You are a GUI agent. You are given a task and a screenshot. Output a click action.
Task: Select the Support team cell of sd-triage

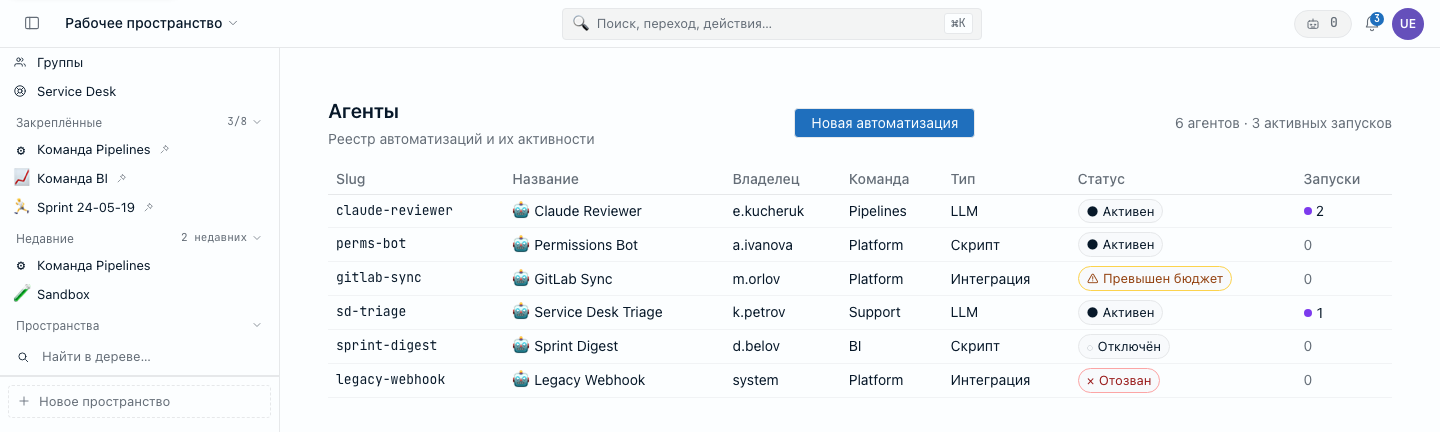(x=875, y=312)
